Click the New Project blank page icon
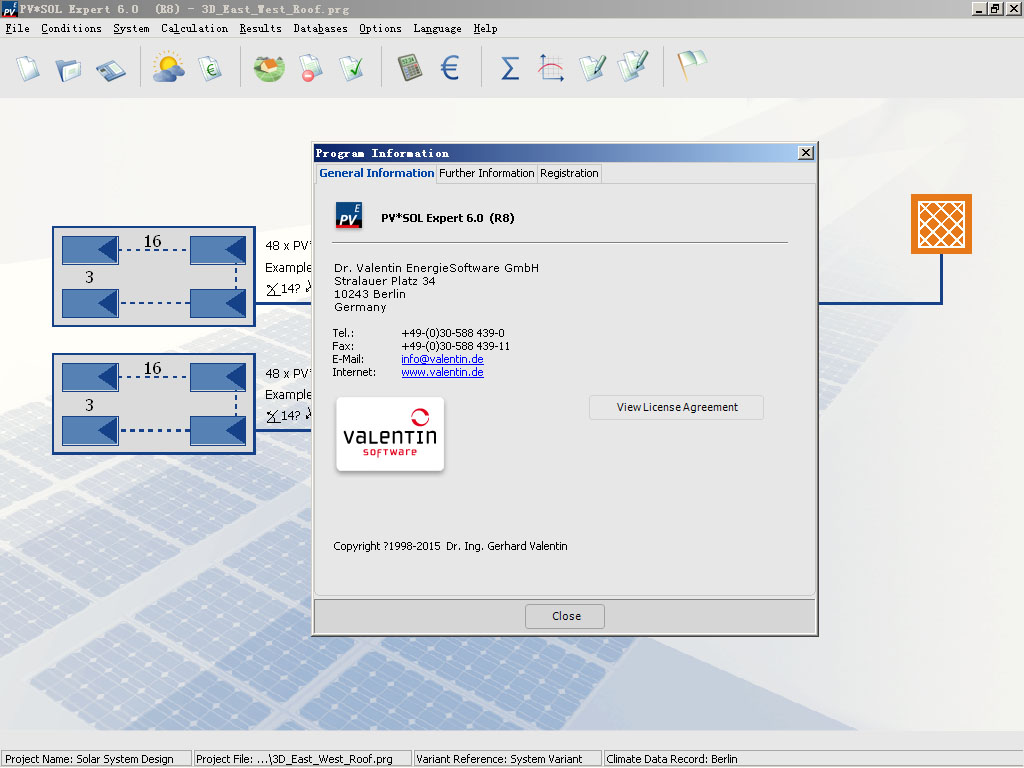 point(28,68)
